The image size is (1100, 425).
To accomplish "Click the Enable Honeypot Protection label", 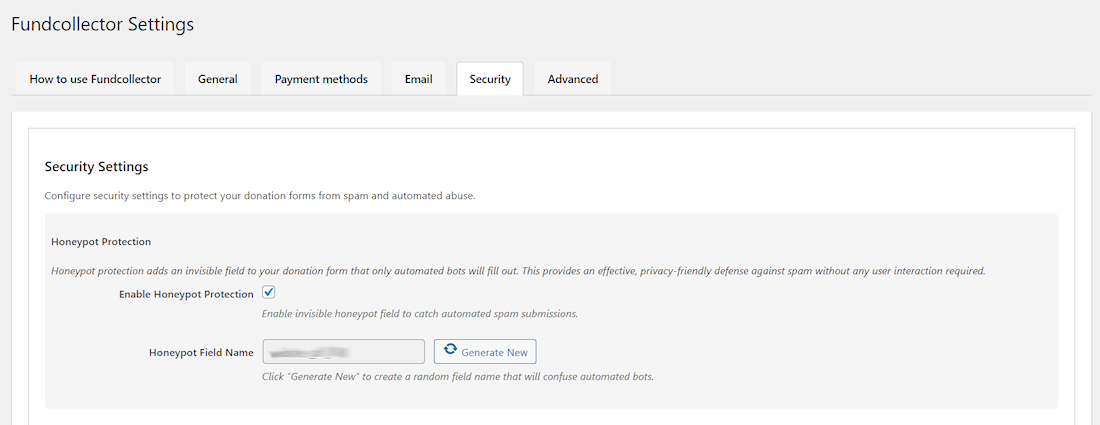I will 186,294.
